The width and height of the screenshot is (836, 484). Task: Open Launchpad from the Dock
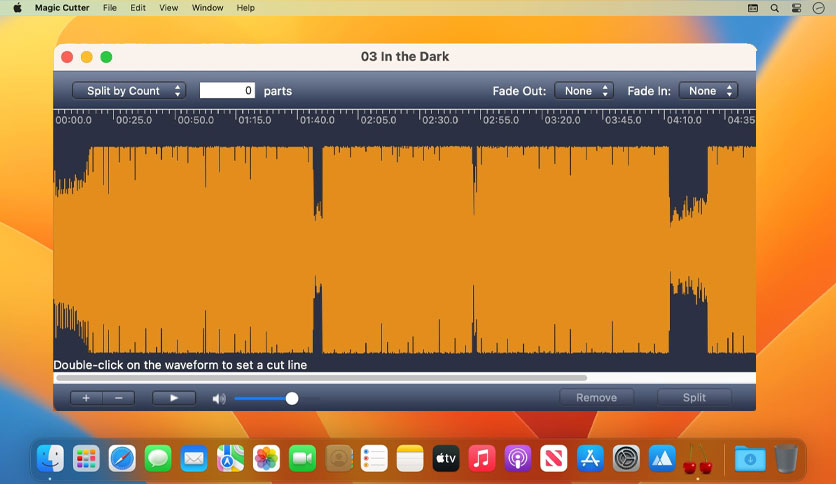tap(86, 458)
